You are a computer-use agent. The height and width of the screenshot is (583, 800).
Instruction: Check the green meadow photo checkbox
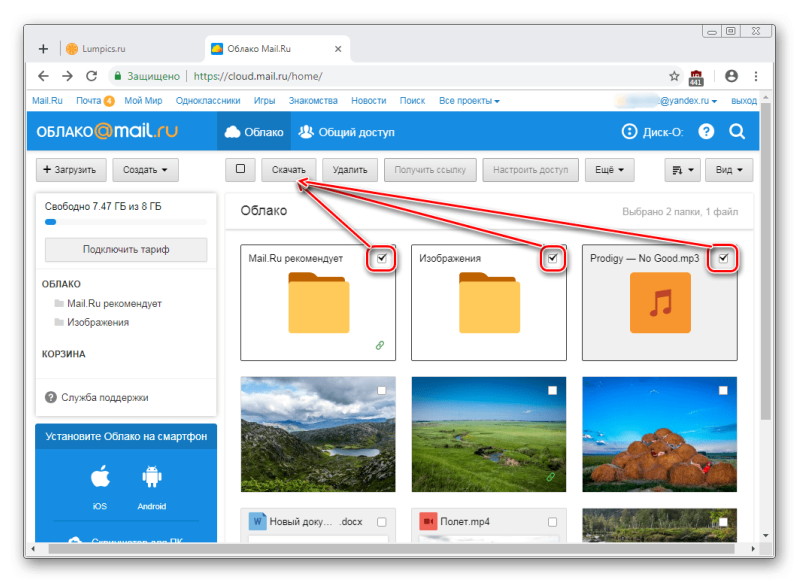pos(553,390)
